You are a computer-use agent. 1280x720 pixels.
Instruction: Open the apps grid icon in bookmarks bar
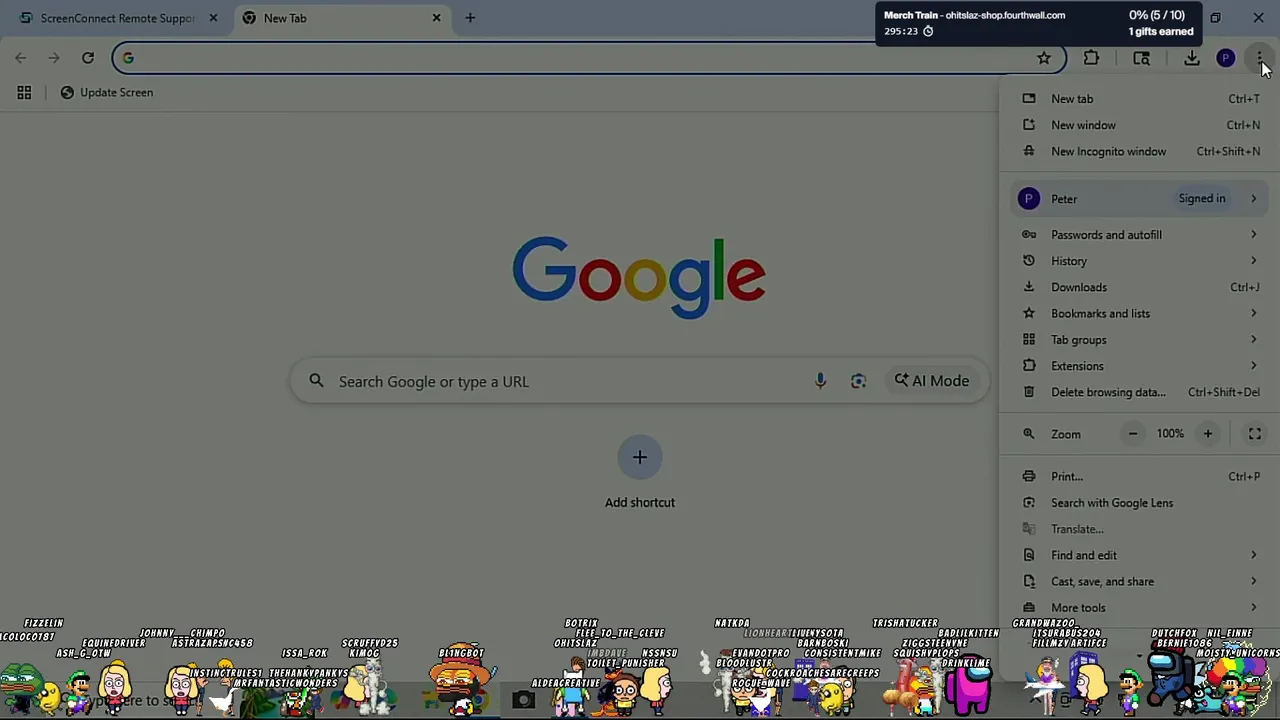coord(24,92)
